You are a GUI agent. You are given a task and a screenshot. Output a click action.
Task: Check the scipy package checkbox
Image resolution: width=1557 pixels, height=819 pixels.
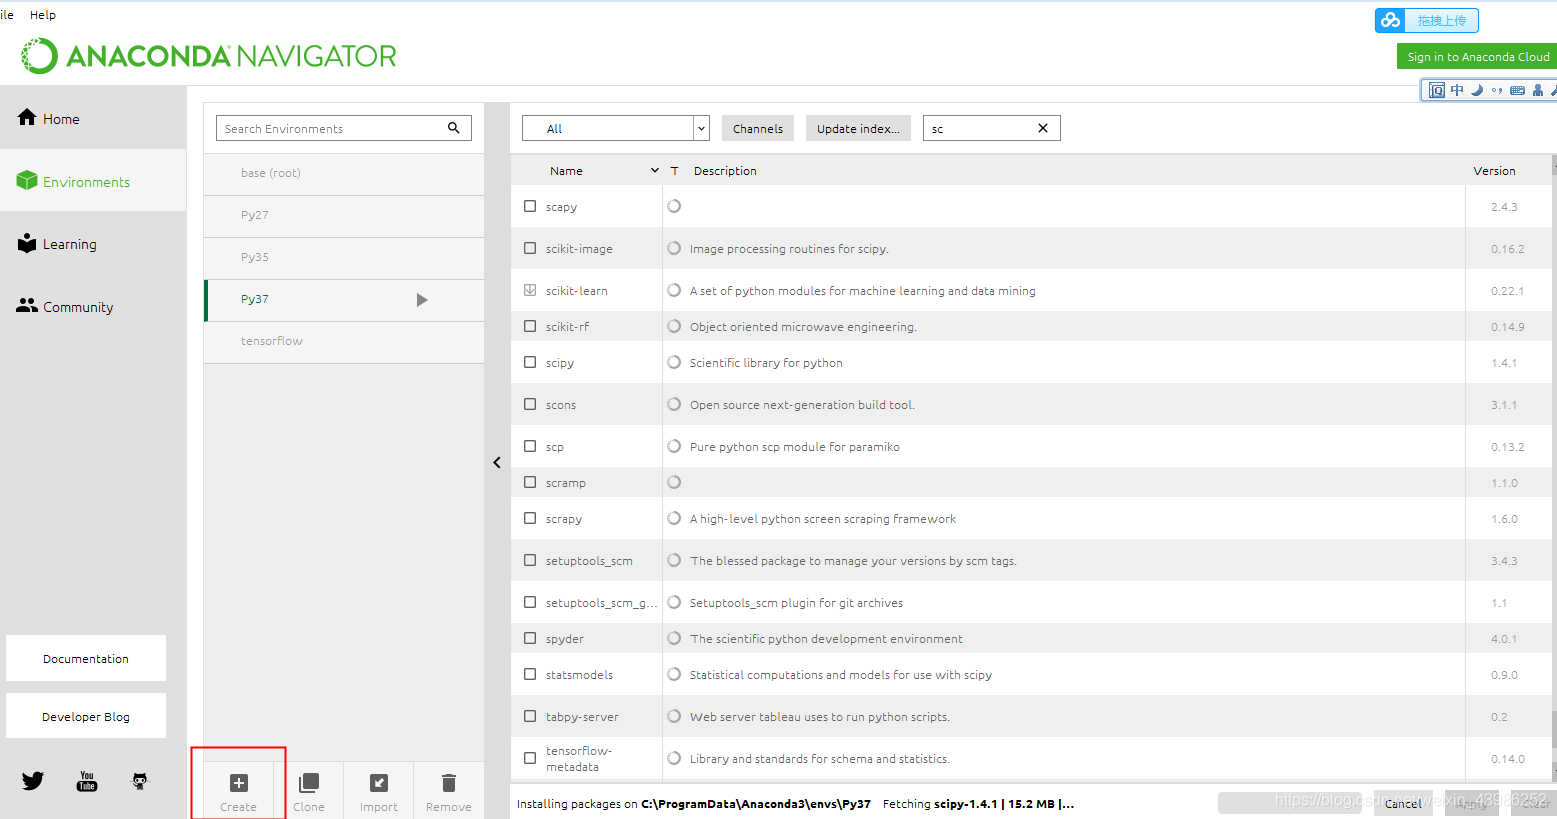pyautogui.click(x=530, y=362)
